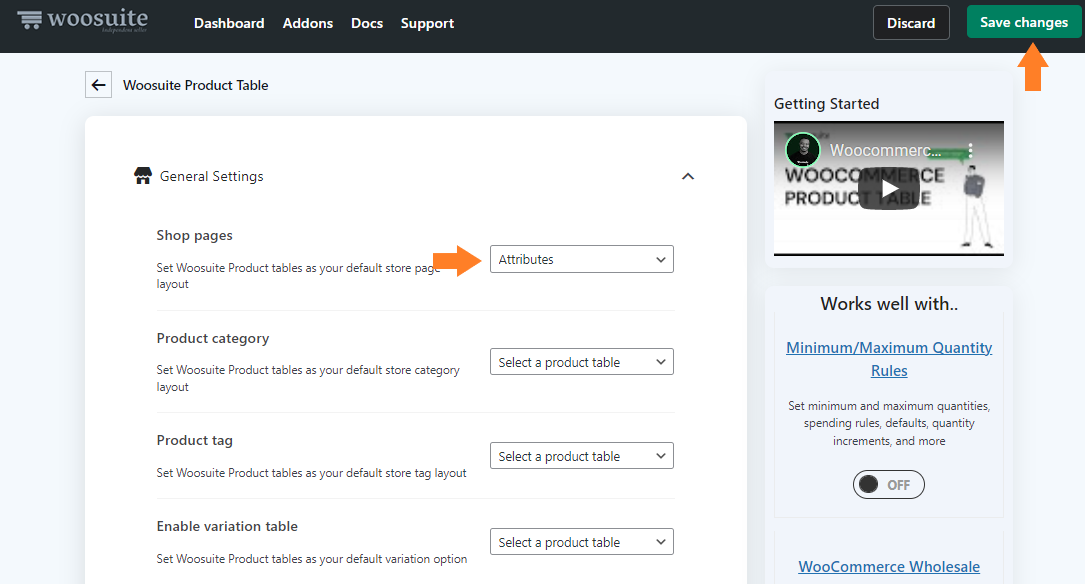Toggle Minimum/Maximum Quantity Rules switch on
Viewport: 1085px width, 584px height.
pos(888,484)
